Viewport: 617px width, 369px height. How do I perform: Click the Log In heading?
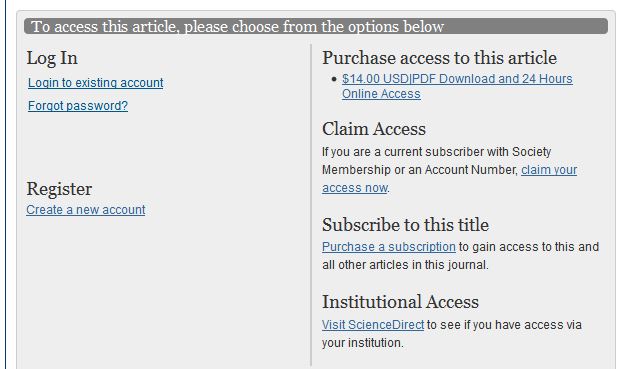pyautogui.click(x=52, y=58)
